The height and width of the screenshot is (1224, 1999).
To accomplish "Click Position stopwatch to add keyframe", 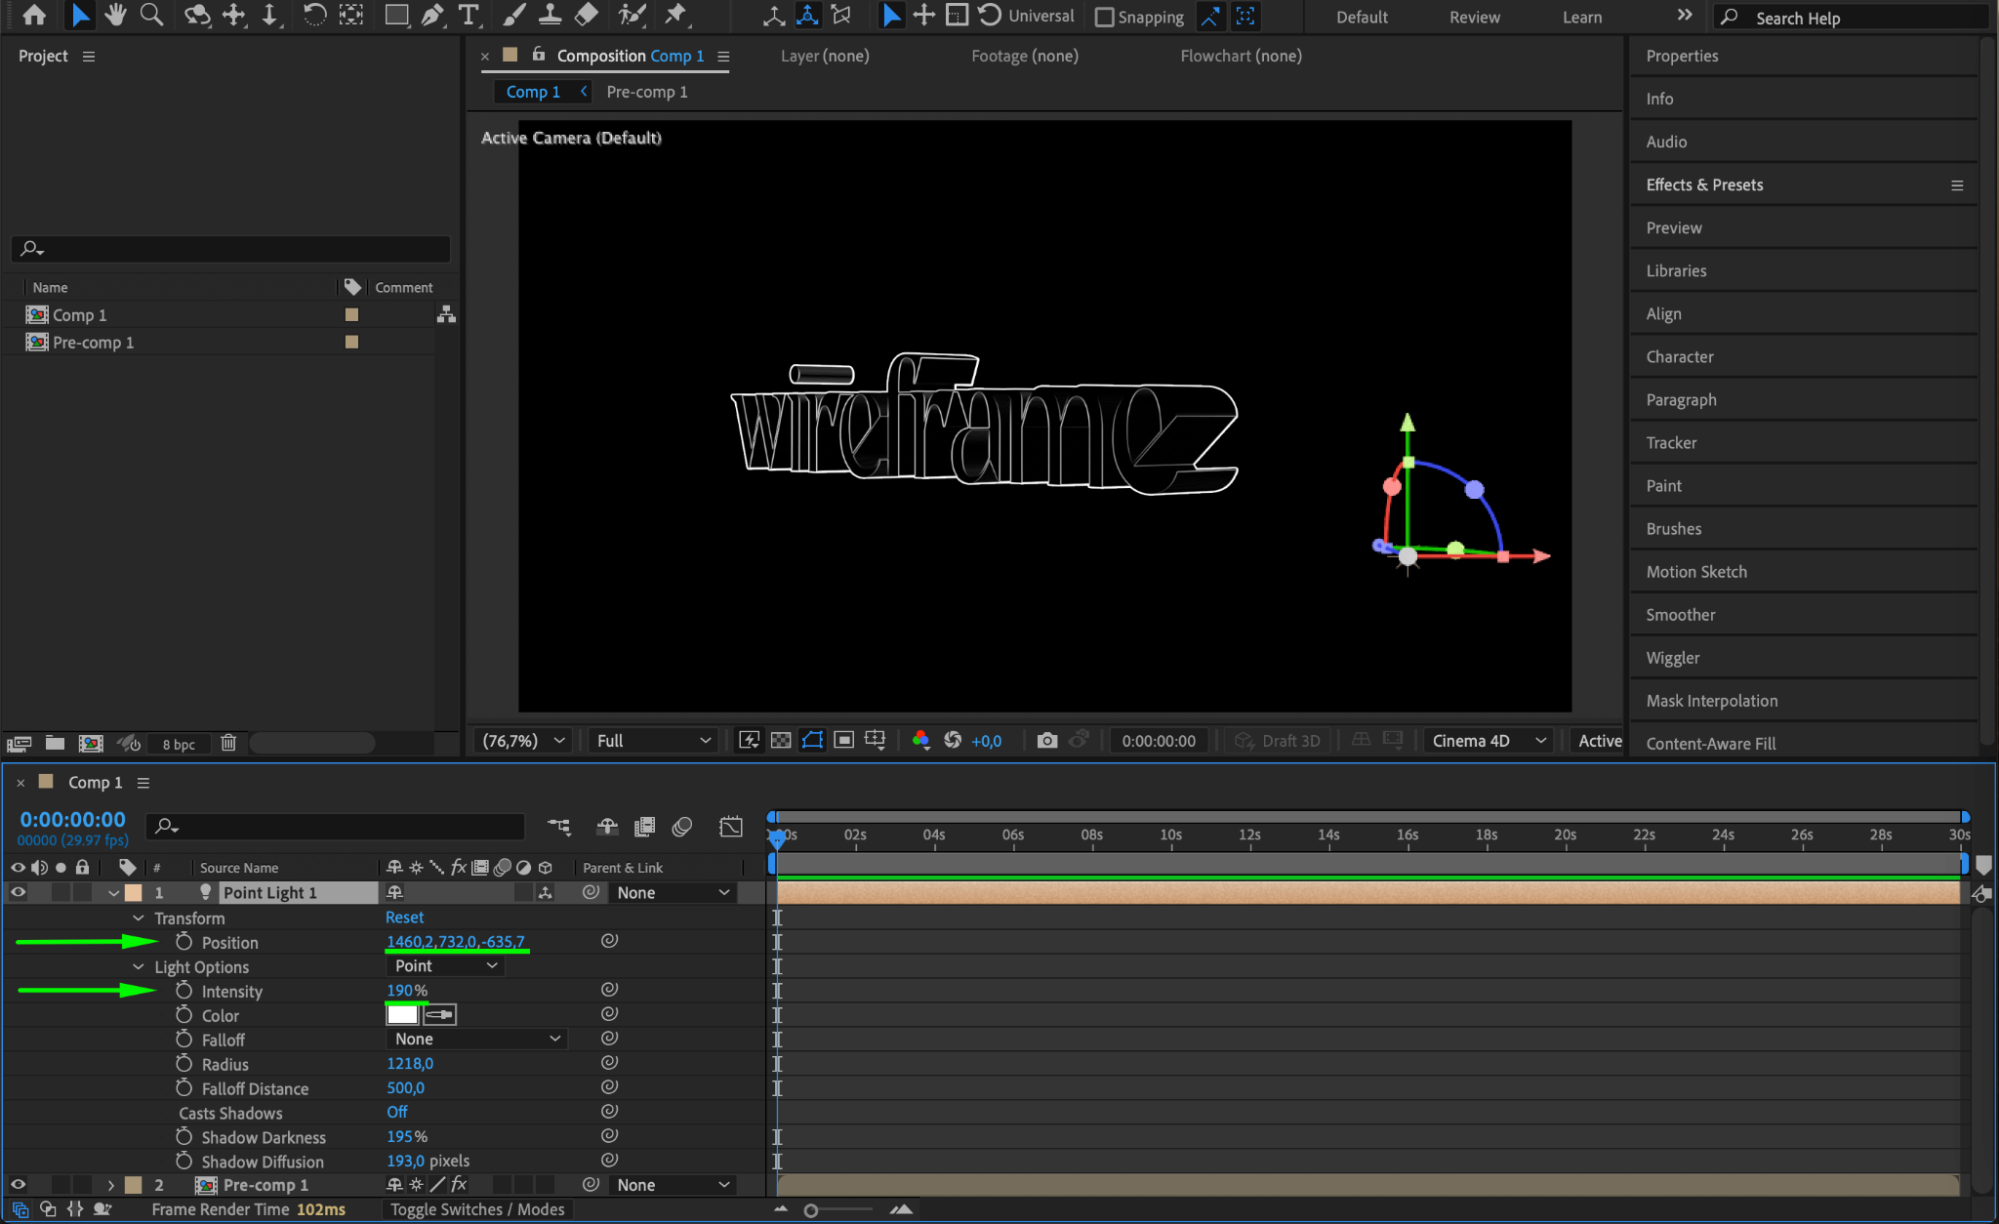I will [184, 942].
